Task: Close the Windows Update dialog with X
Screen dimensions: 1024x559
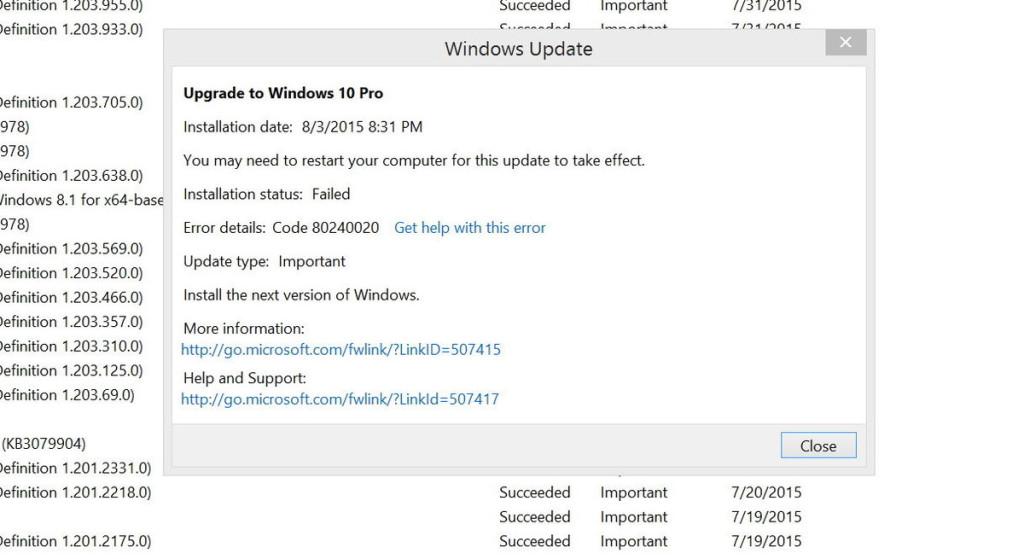Action: point(845,42)
